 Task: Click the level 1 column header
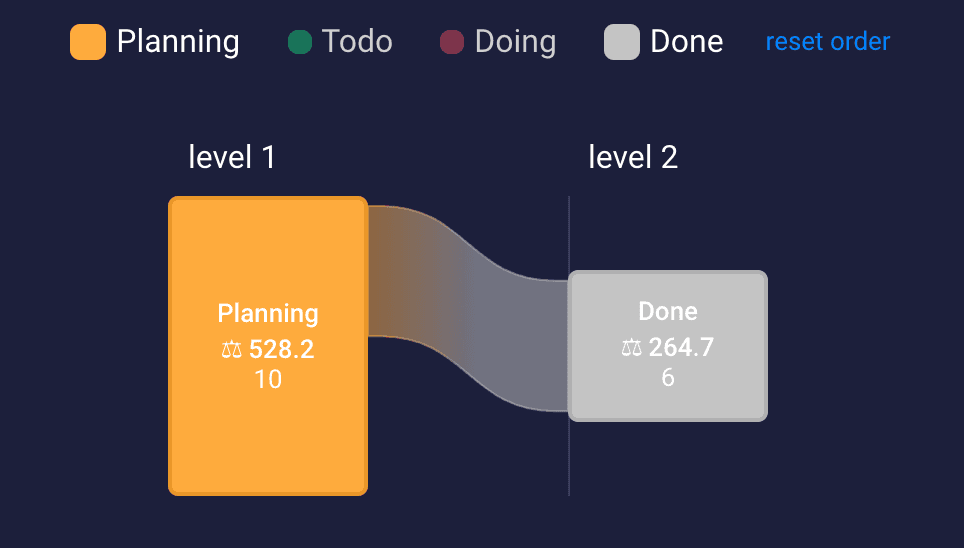[232, 157]
